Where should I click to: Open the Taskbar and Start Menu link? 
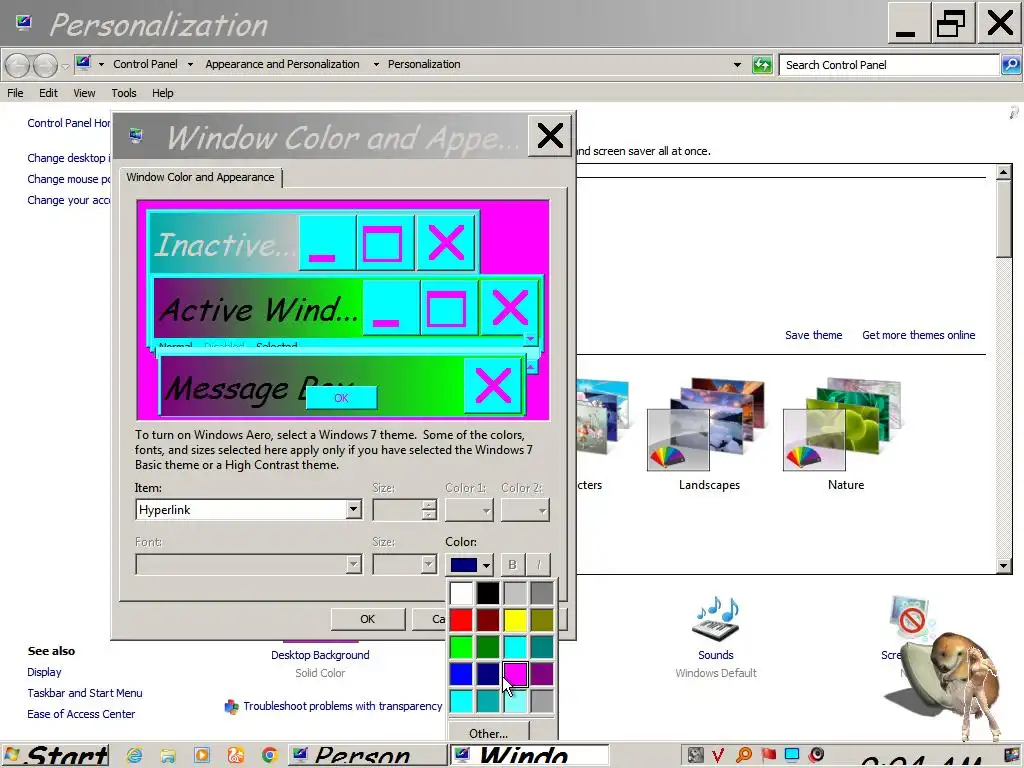tap(85, 693)
